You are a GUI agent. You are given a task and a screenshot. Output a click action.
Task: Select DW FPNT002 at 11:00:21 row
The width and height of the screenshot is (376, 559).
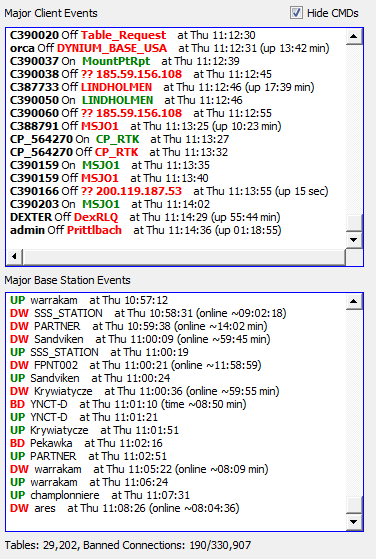tap(136, 365)
